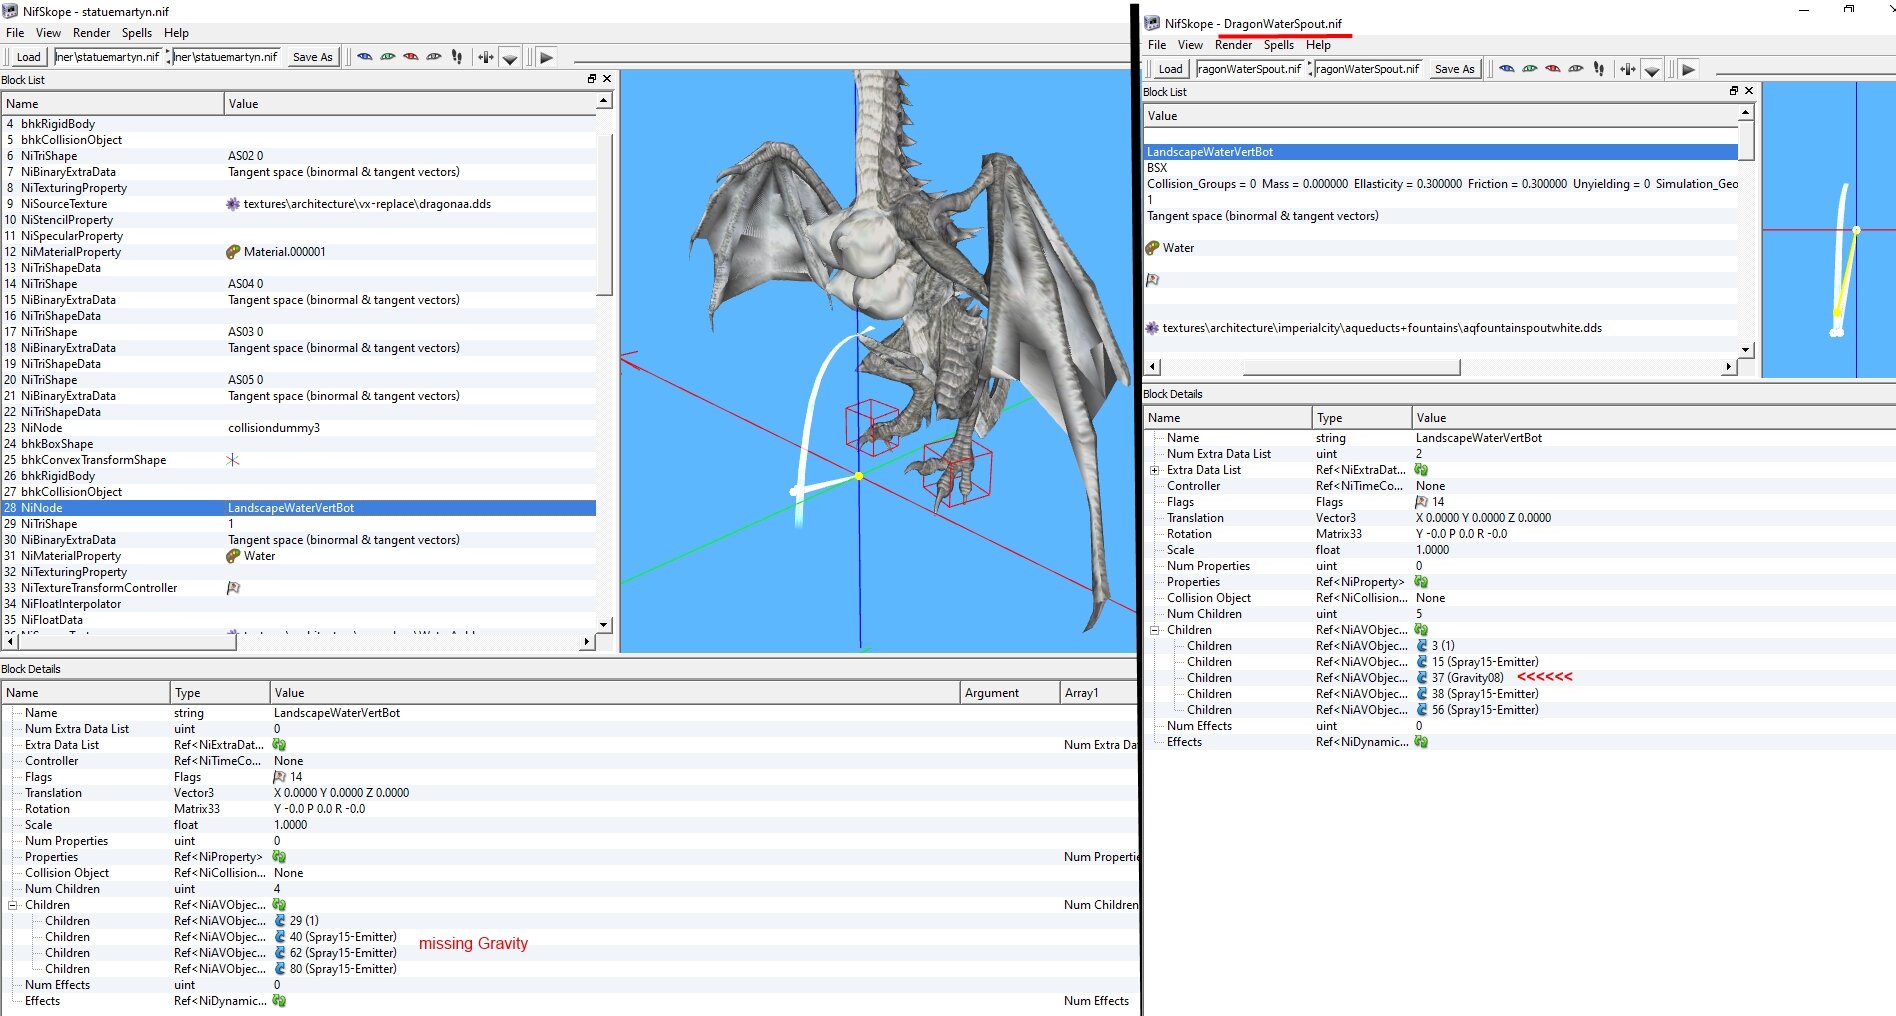Click the scroll-down arrow of statuemartyn Block List

click(x=604, y=624)
